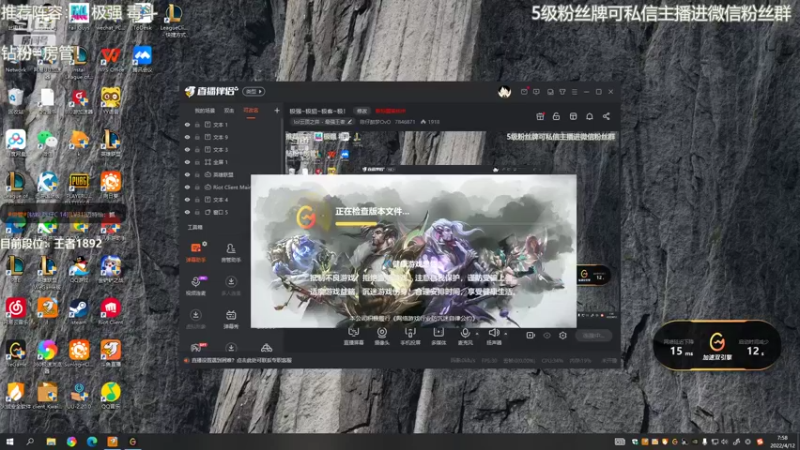The height and width of the screenshot is (450, 800).
Task: Toggle eye icon for 文本 4 source
Action: 187,199
